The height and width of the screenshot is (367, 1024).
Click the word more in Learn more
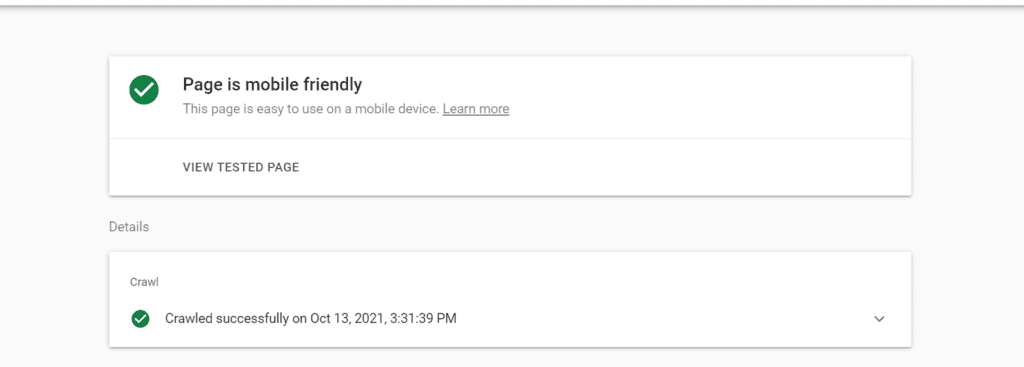pyautogui.click(x=493, y=109)
